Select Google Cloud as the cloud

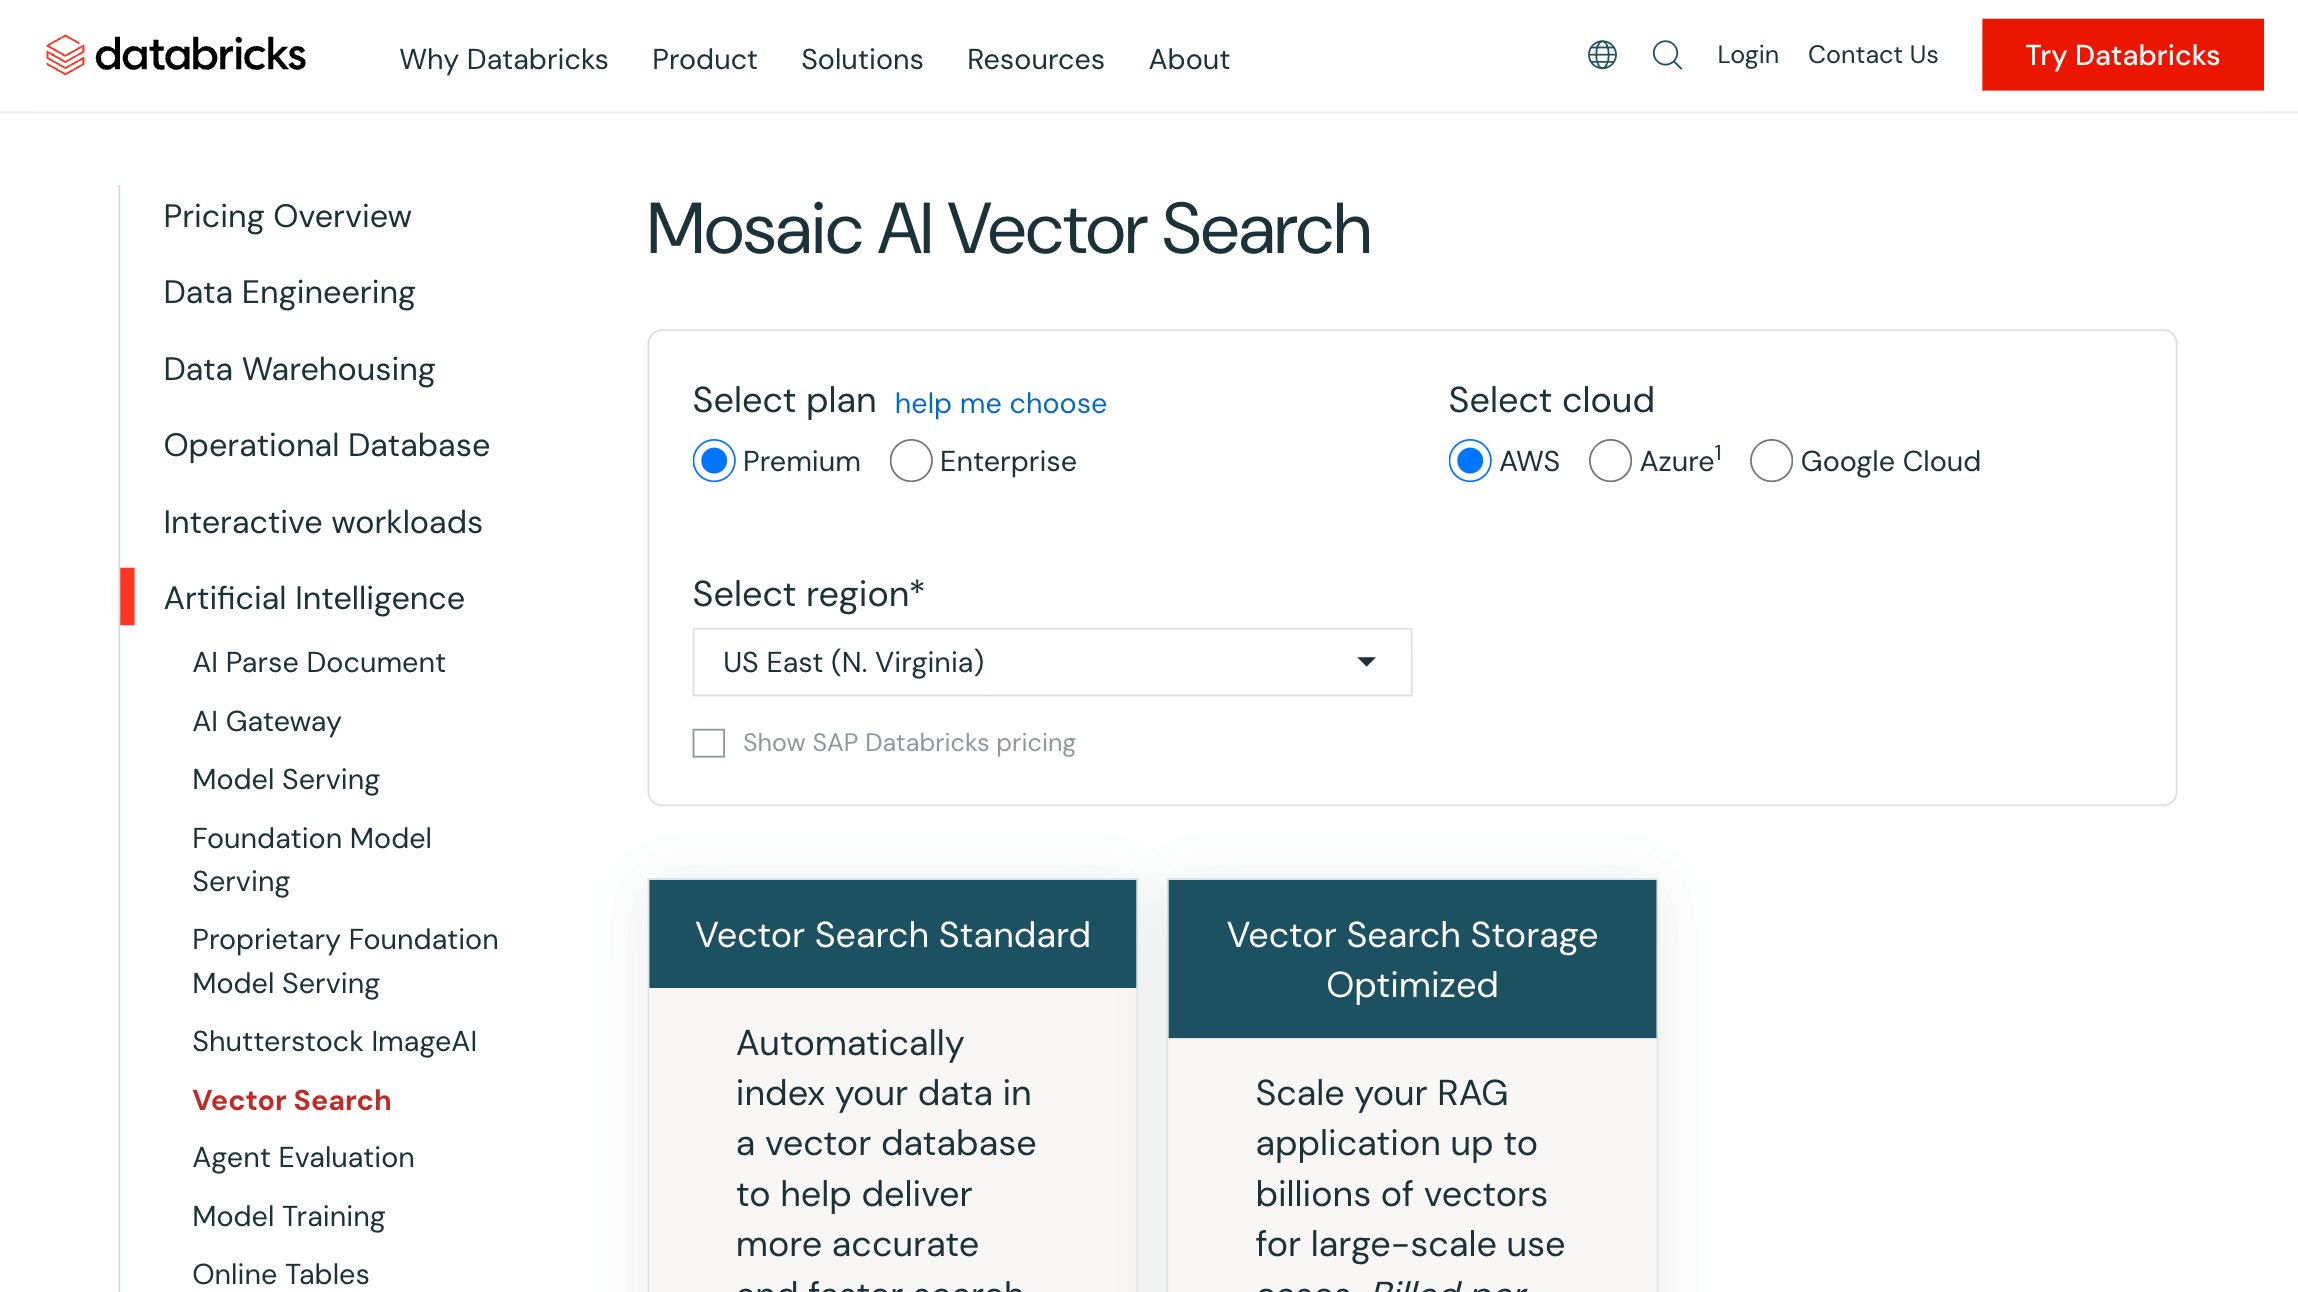tap(1772, 461)
